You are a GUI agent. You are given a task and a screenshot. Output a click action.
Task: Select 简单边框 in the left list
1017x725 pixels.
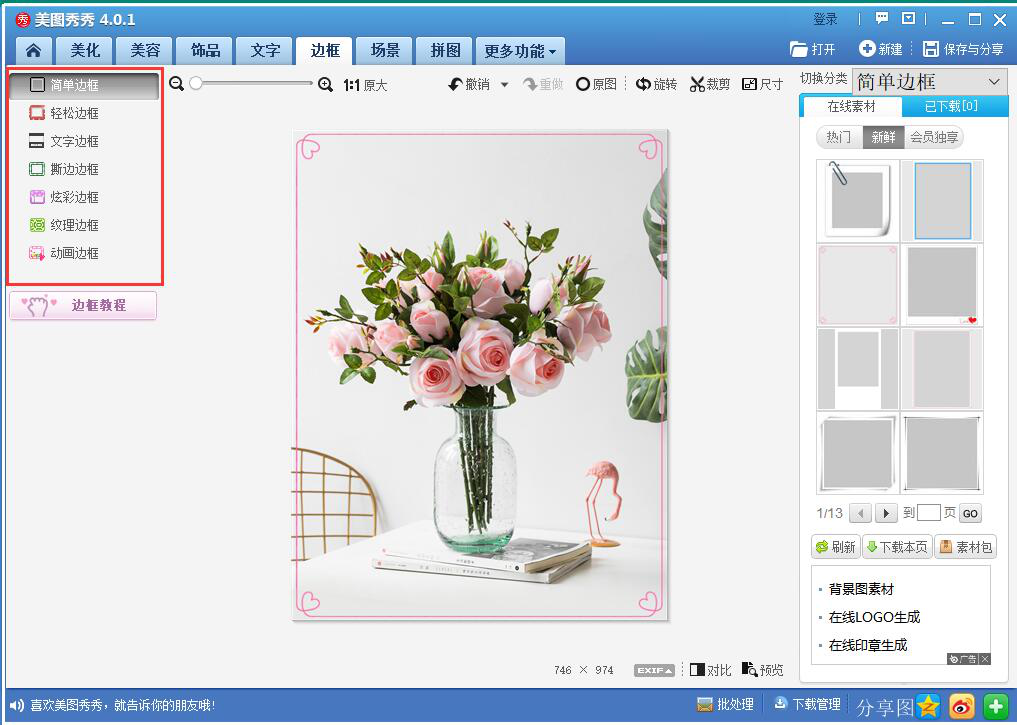[x=84, y=85]
